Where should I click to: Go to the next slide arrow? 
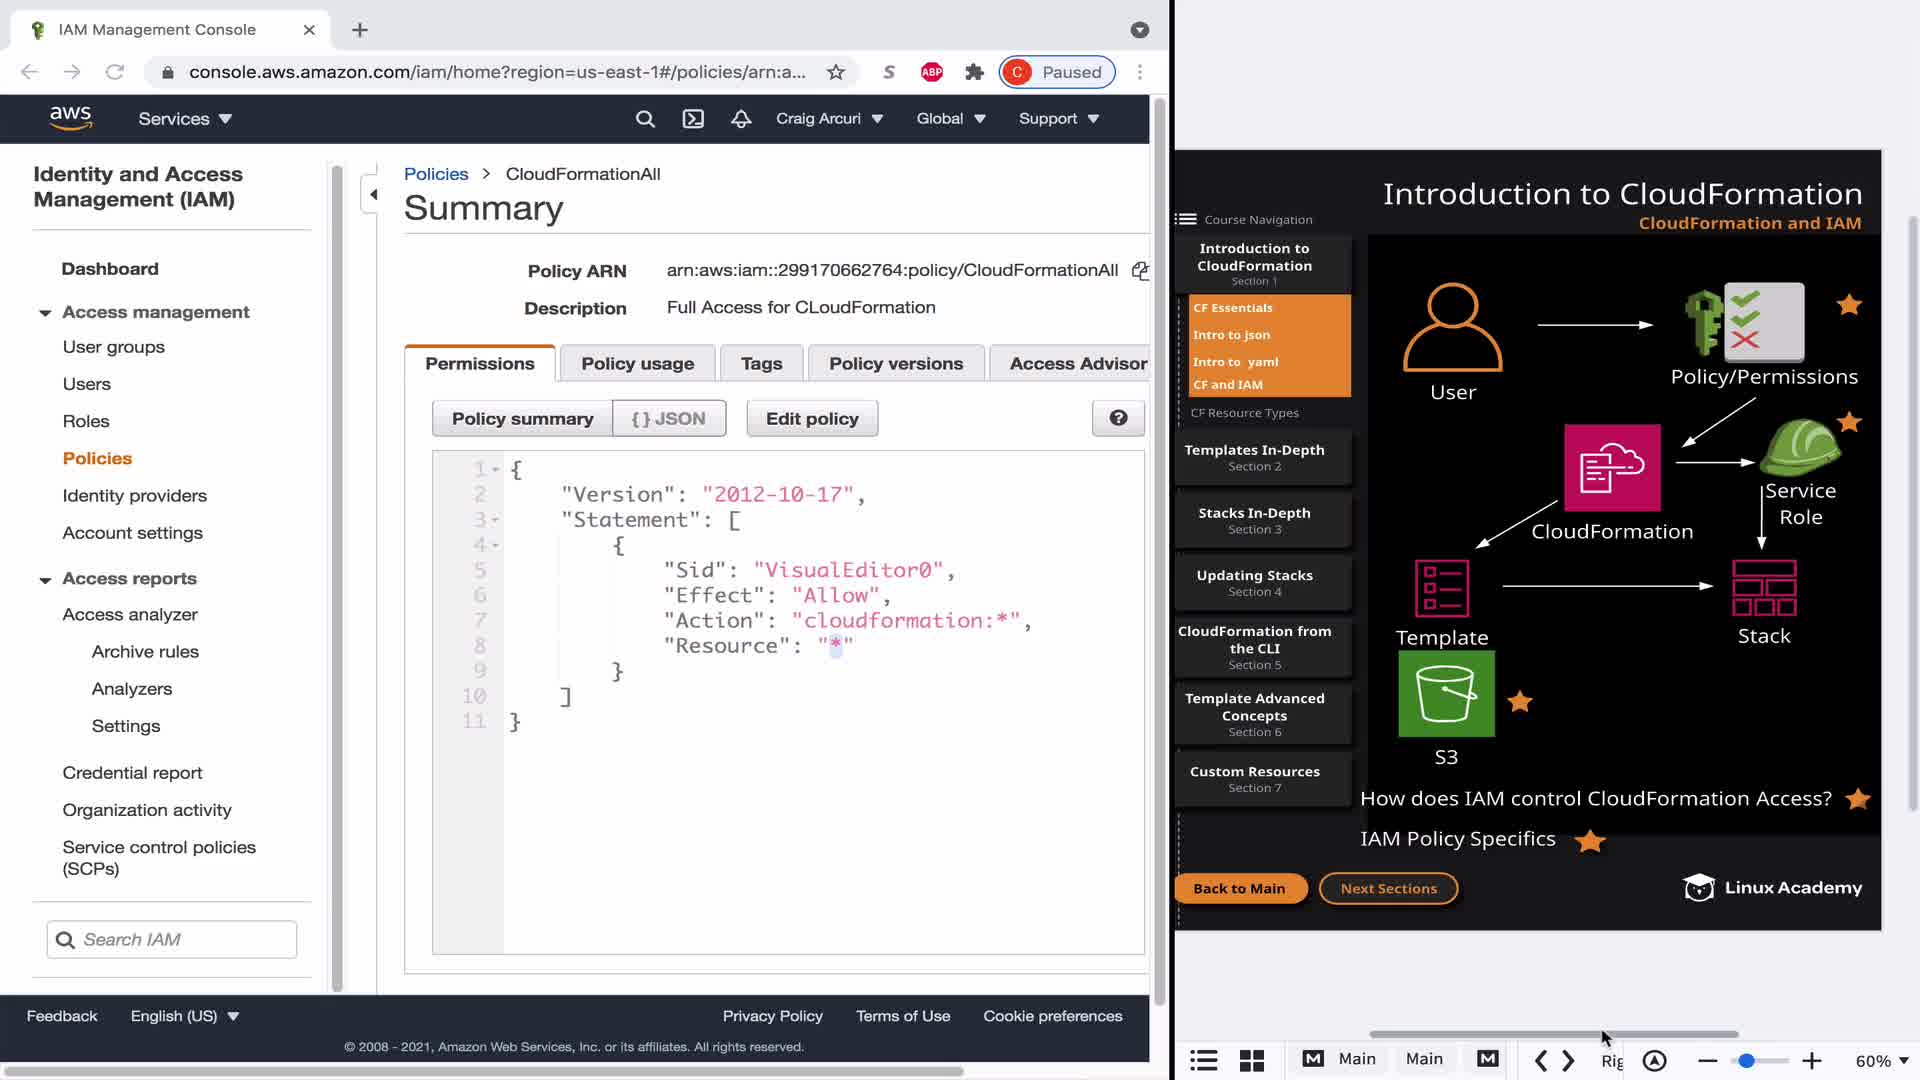click(x=1569, y=1060)
